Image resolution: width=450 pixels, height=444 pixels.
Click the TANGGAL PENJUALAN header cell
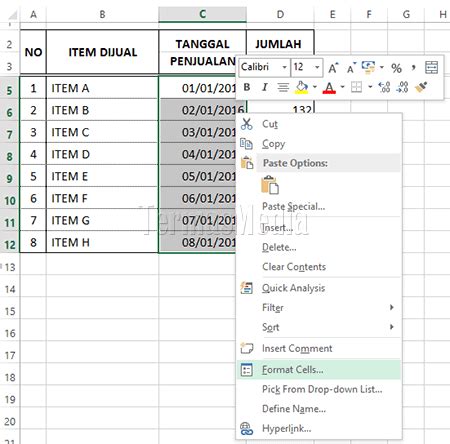coord(203,52)
